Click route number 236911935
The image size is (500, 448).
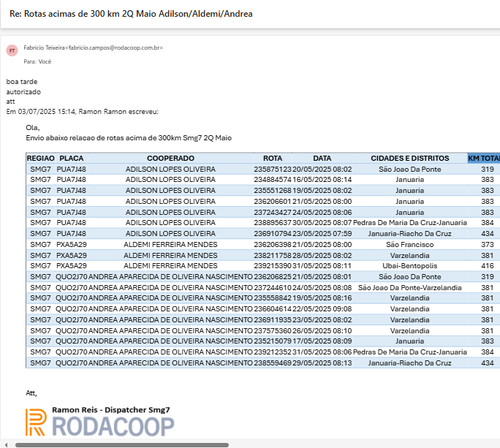273,320
